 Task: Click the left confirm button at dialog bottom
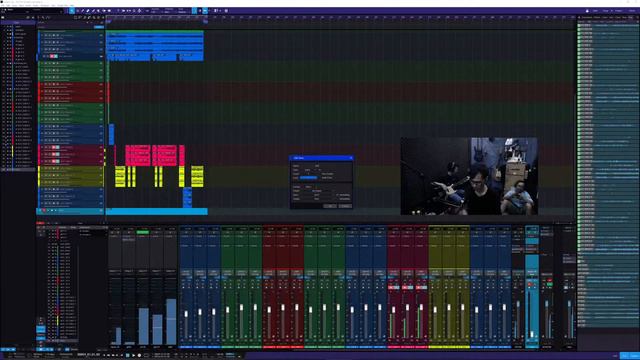coord(330,206)
